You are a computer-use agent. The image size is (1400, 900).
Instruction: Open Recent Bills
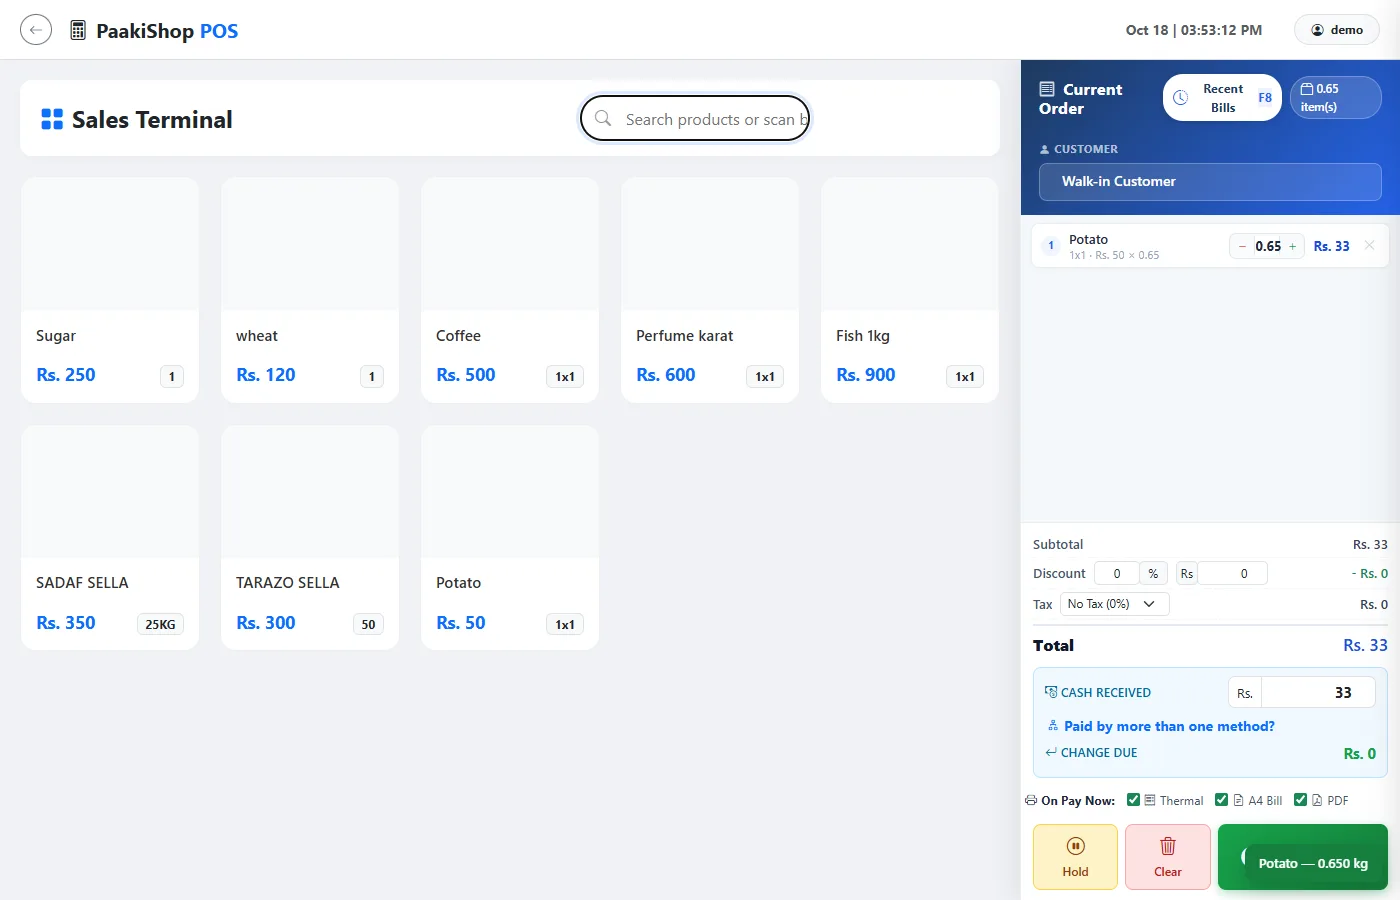coord(1222,98)
